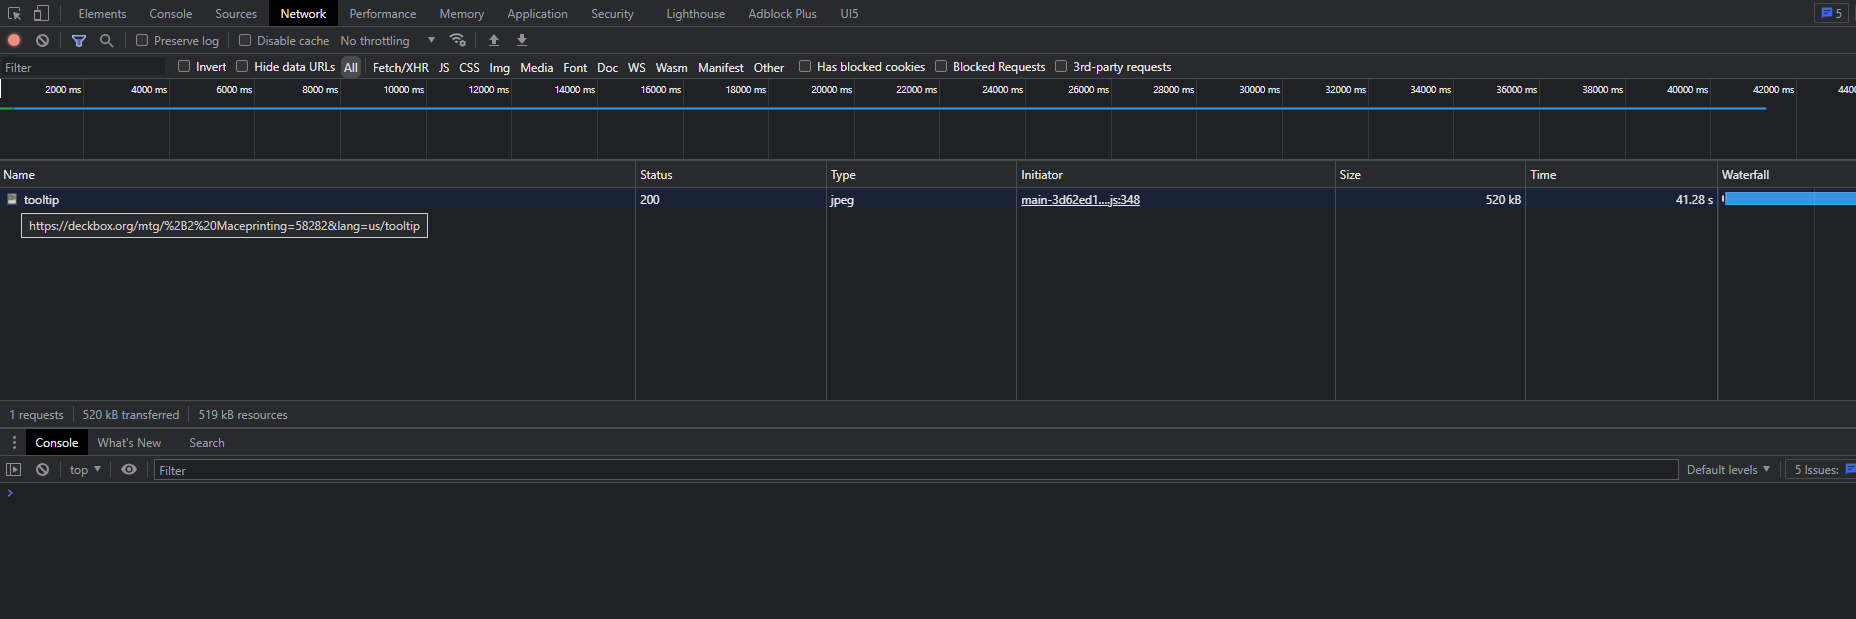Open the Default levels dropdown
The image size is (1856, 619).
tap(1727, 469)
